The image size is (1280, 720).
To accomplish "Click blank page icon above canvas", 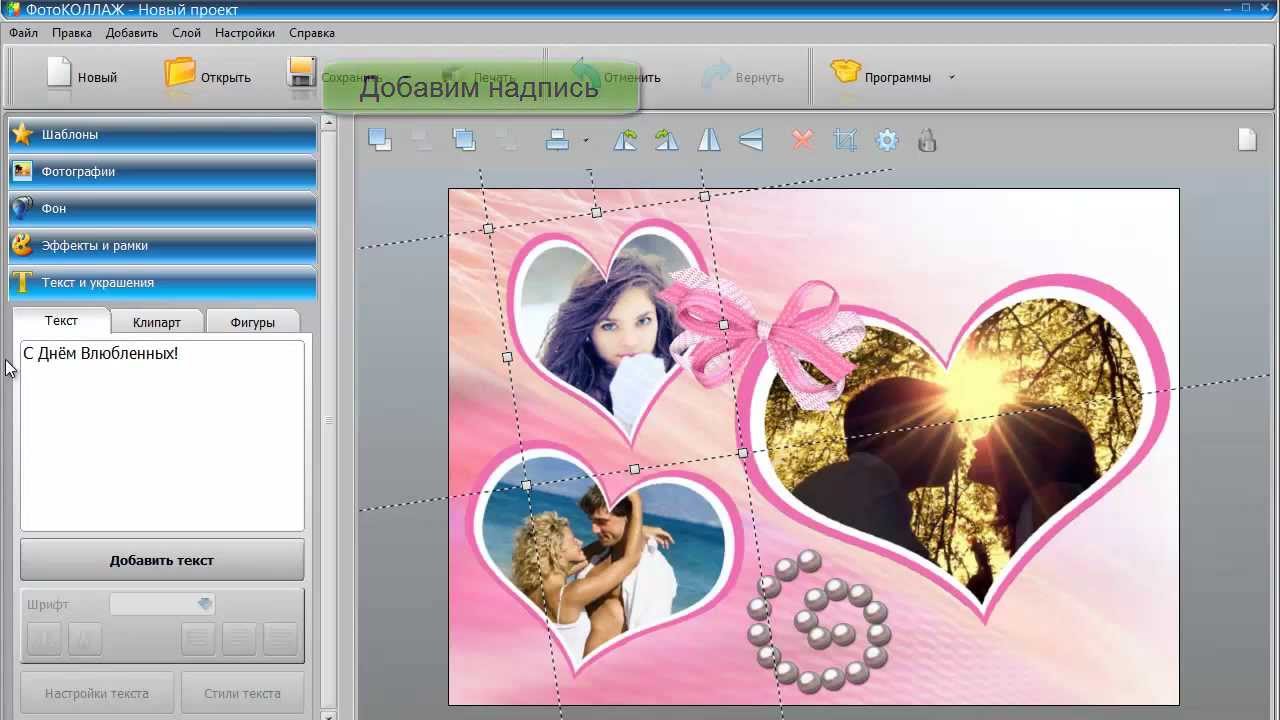I will (x=1247, y=139).
